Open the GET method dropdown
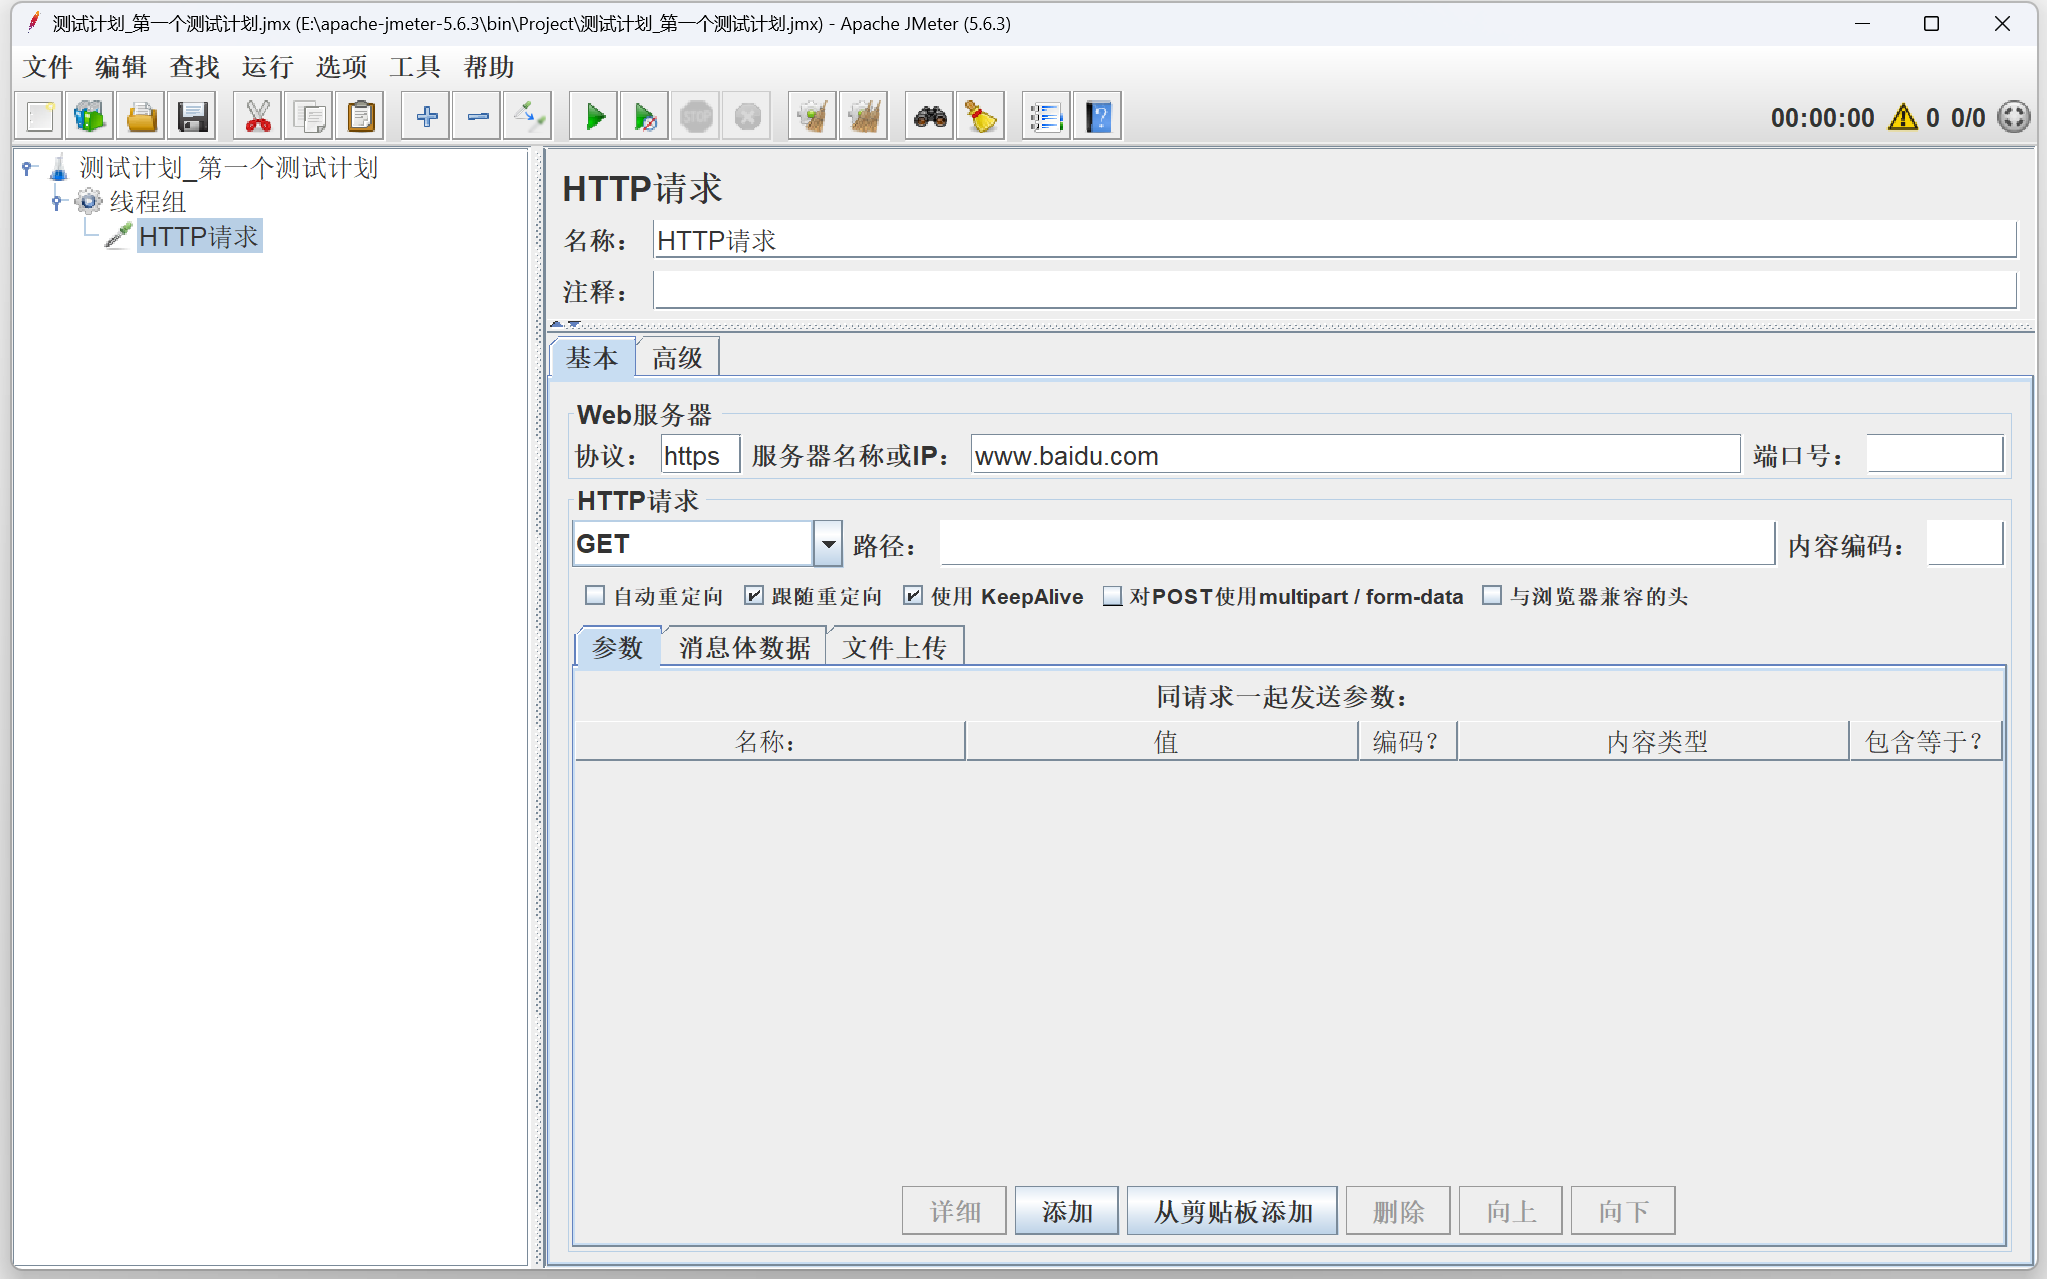Viewport: 2047px width, 1279px height. (x=828, y=544)
